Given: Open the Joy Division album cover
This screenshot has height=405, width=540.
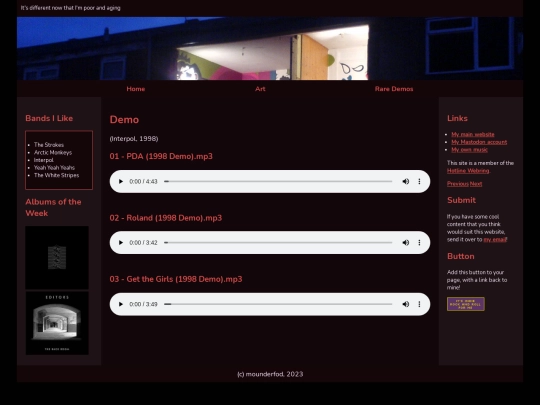Looking at the screenshot, I should [57, 258].
